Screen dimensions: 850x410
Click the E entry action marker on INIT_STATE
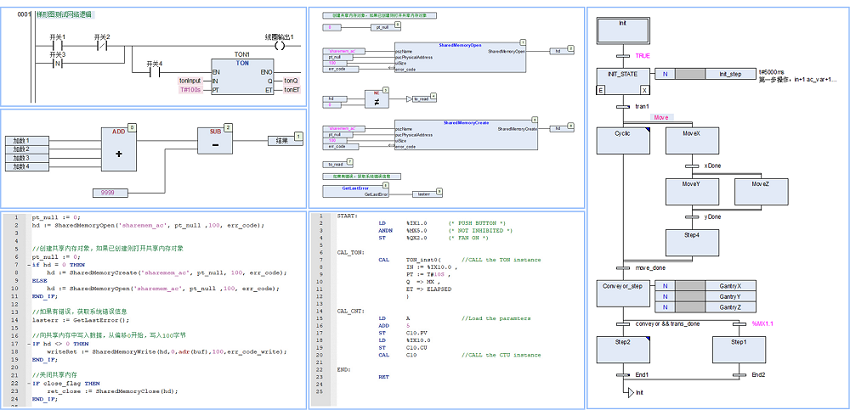(601, 90)
